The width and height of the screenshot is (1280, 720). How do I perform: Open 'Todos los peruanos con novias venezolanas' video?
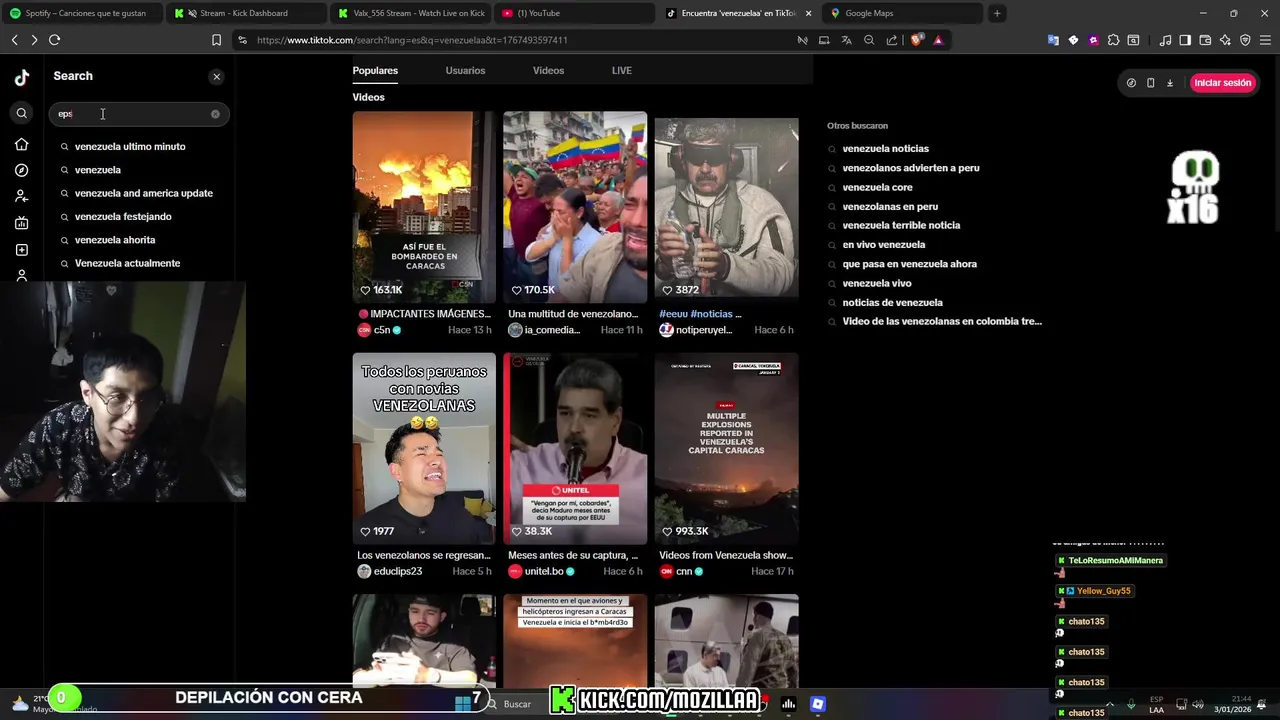424,448
